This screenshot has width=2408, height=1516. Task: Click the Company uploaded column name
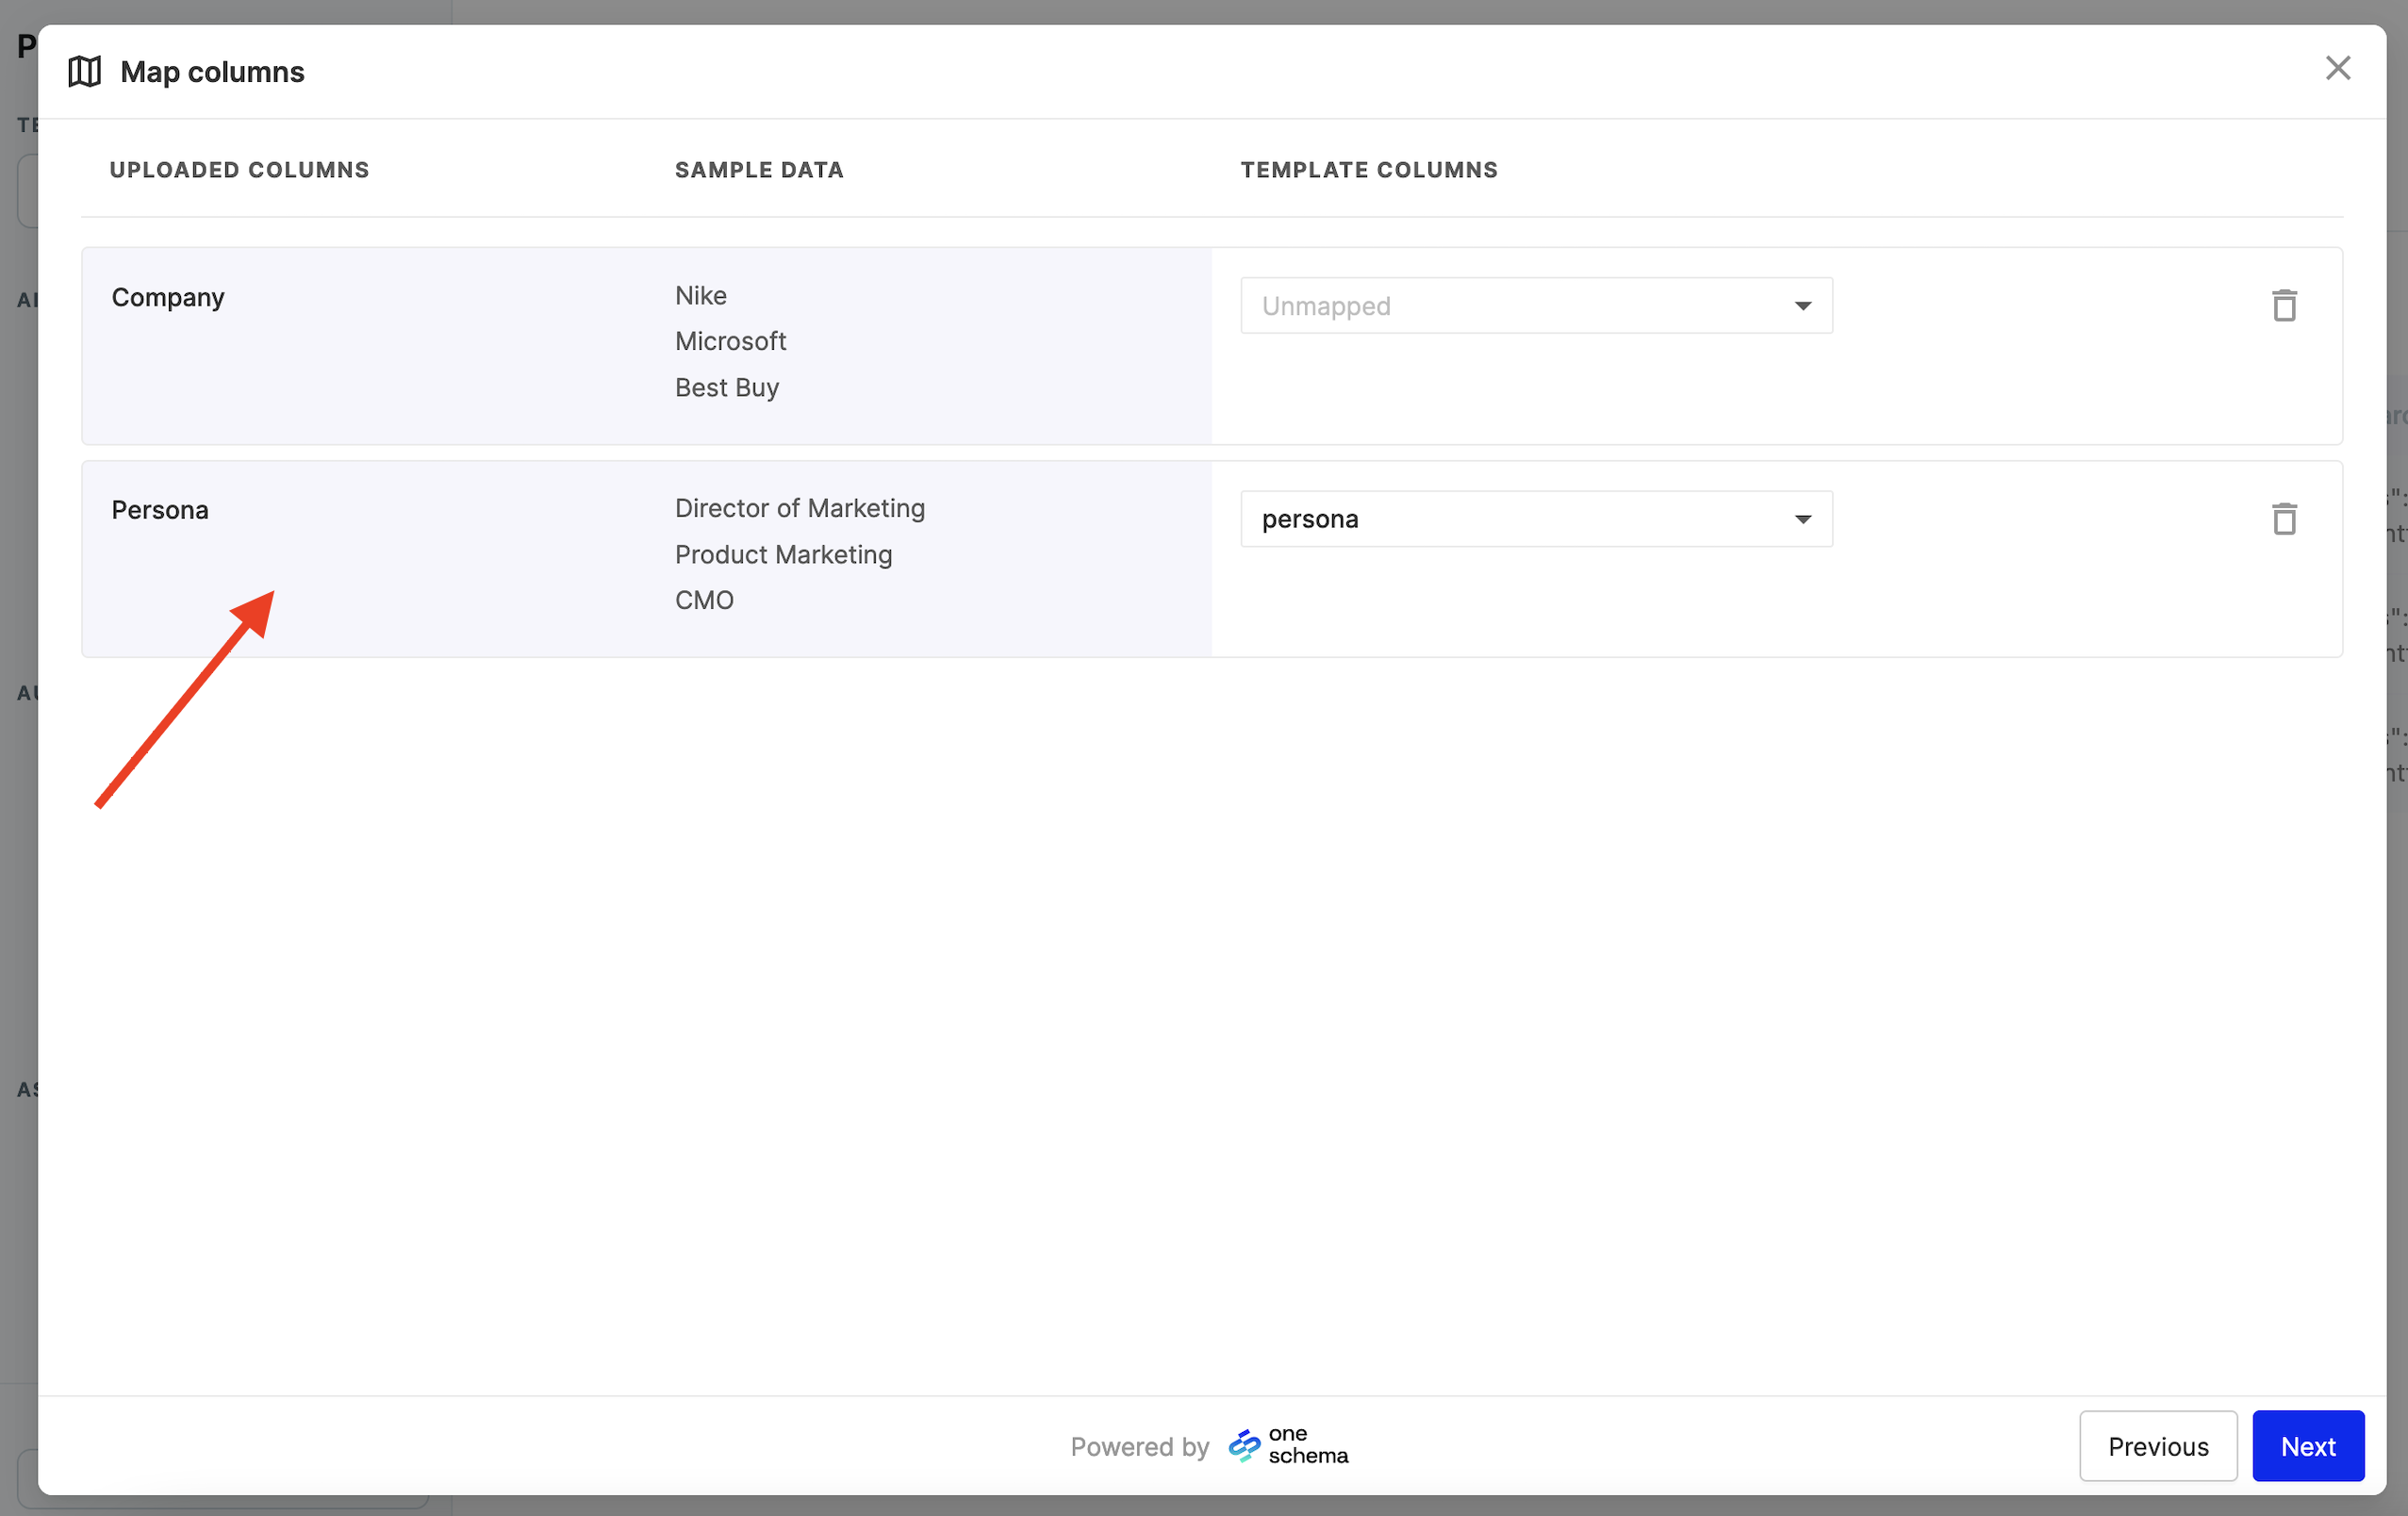[x=168, y=297]
